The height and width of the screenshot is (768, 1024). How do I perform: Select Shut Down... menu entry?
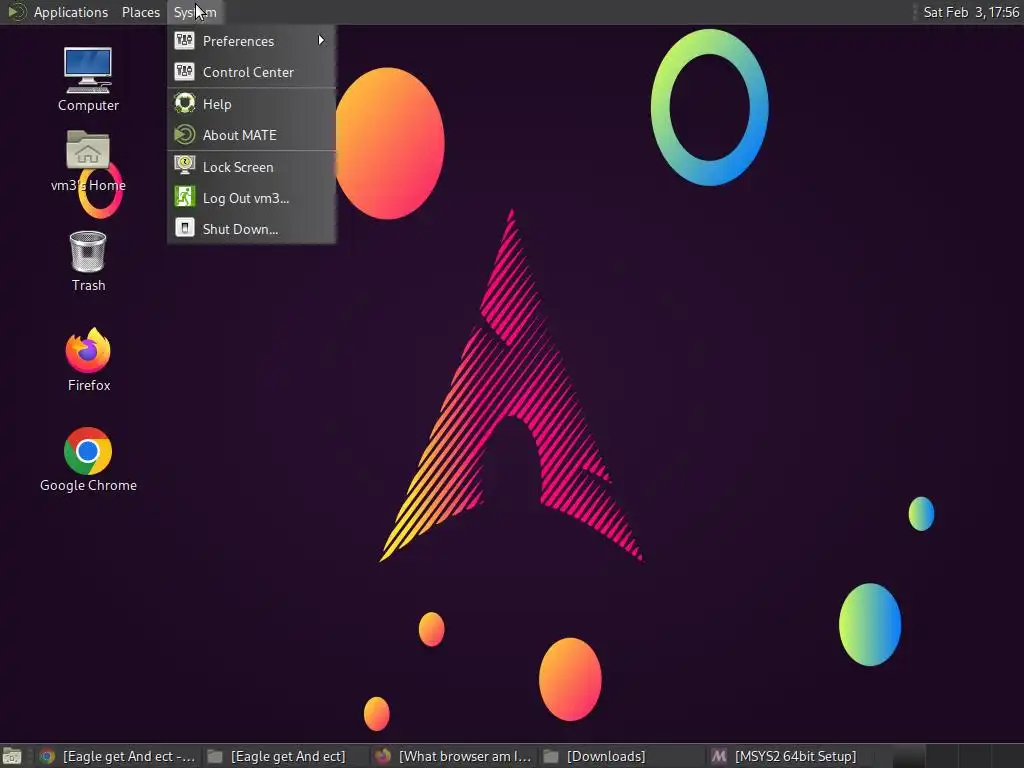(x=251, y=229)
